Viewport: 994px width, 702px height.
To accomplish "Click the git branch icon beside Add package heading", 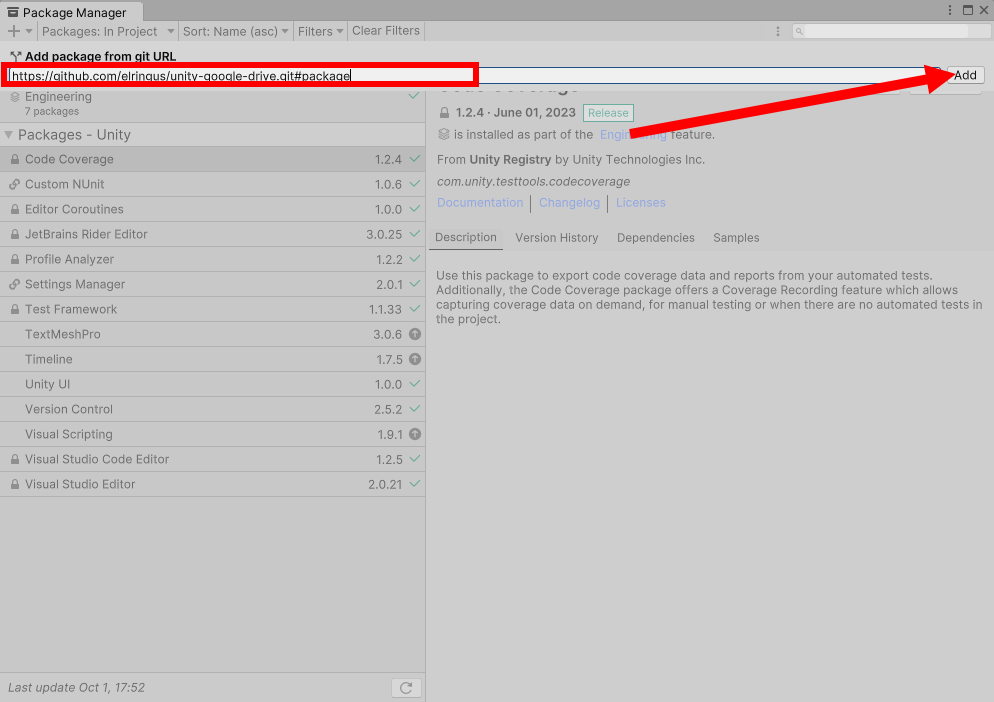I will click(x=16, y=56).
